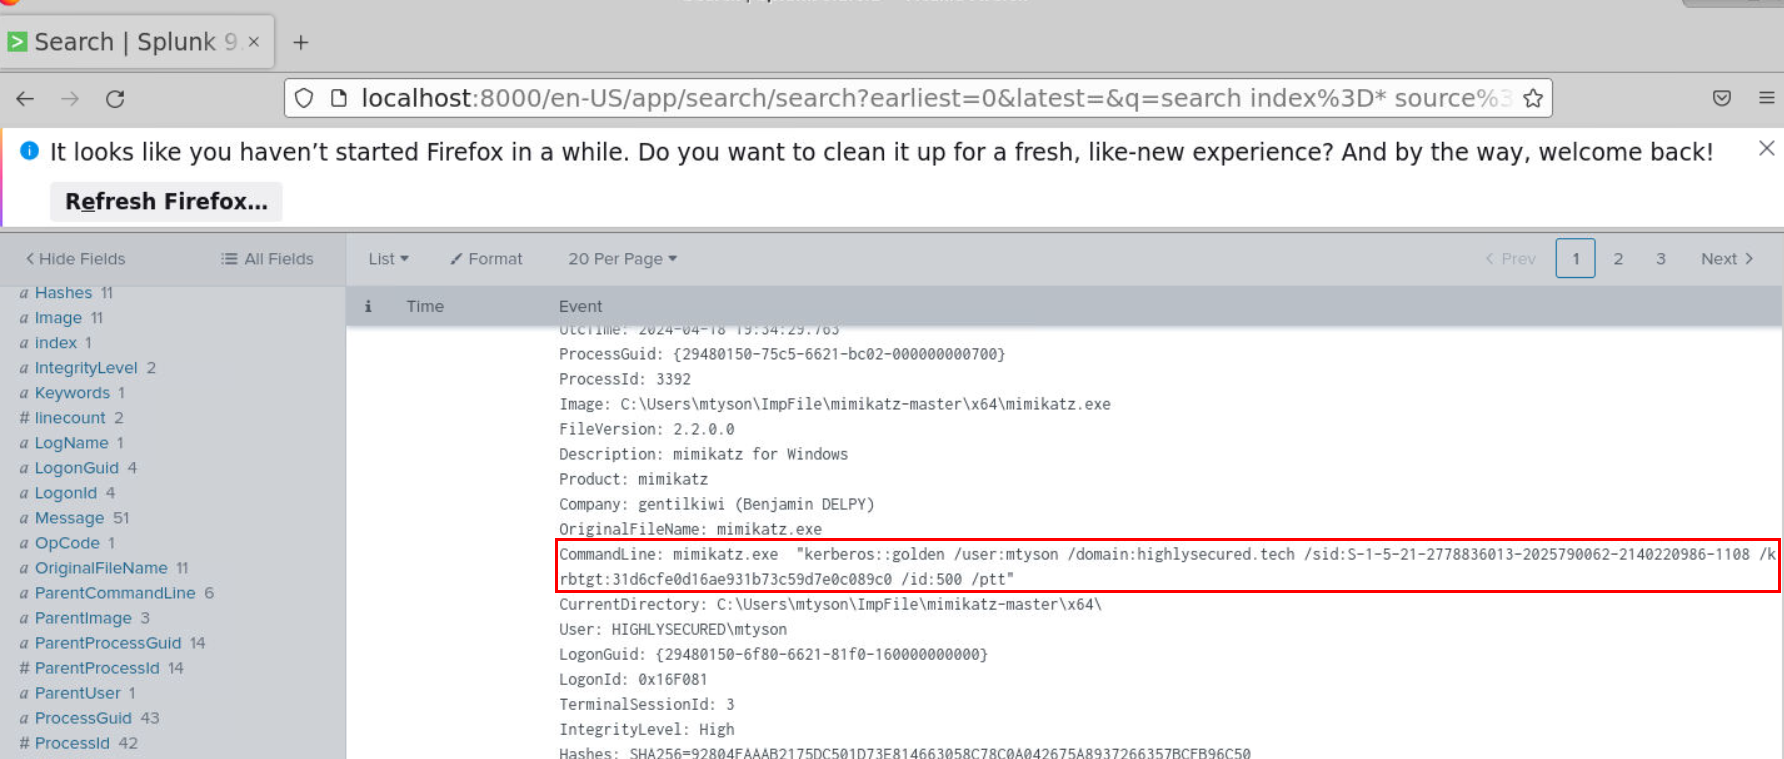Select the linecount field
This screenshot has width=1784, height=759.
coord(70,418)
